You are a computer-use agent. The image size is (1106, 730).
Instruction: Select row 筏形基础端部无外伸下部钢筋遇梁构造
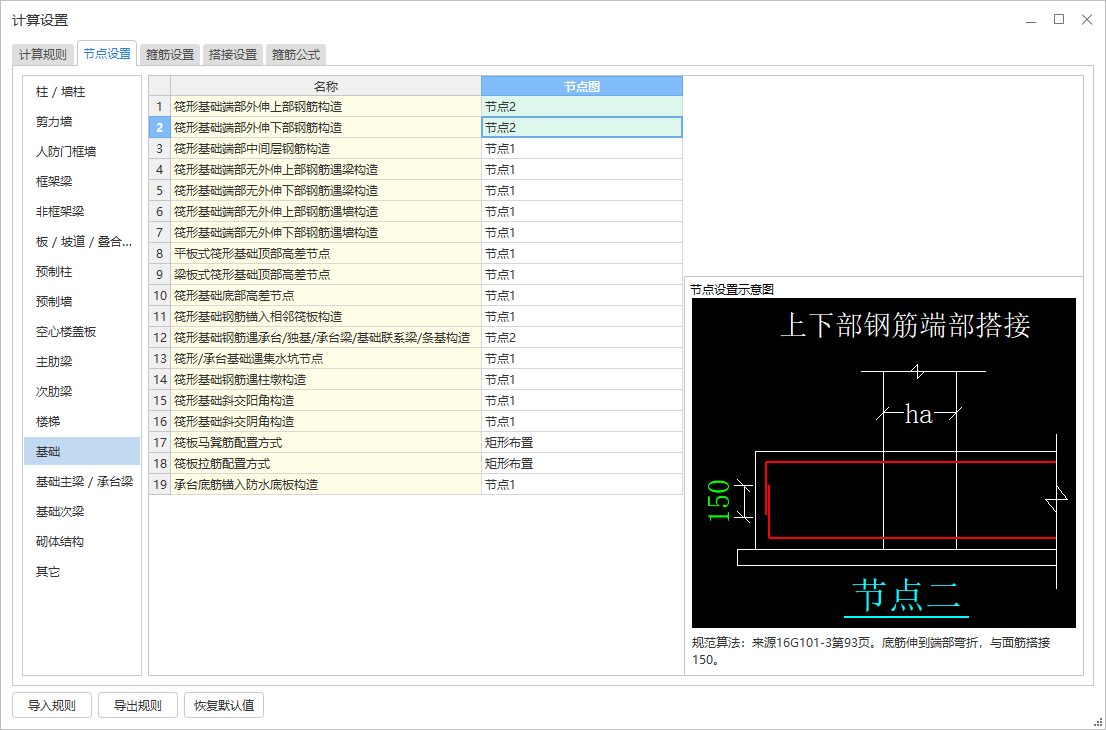pos(326,190)
